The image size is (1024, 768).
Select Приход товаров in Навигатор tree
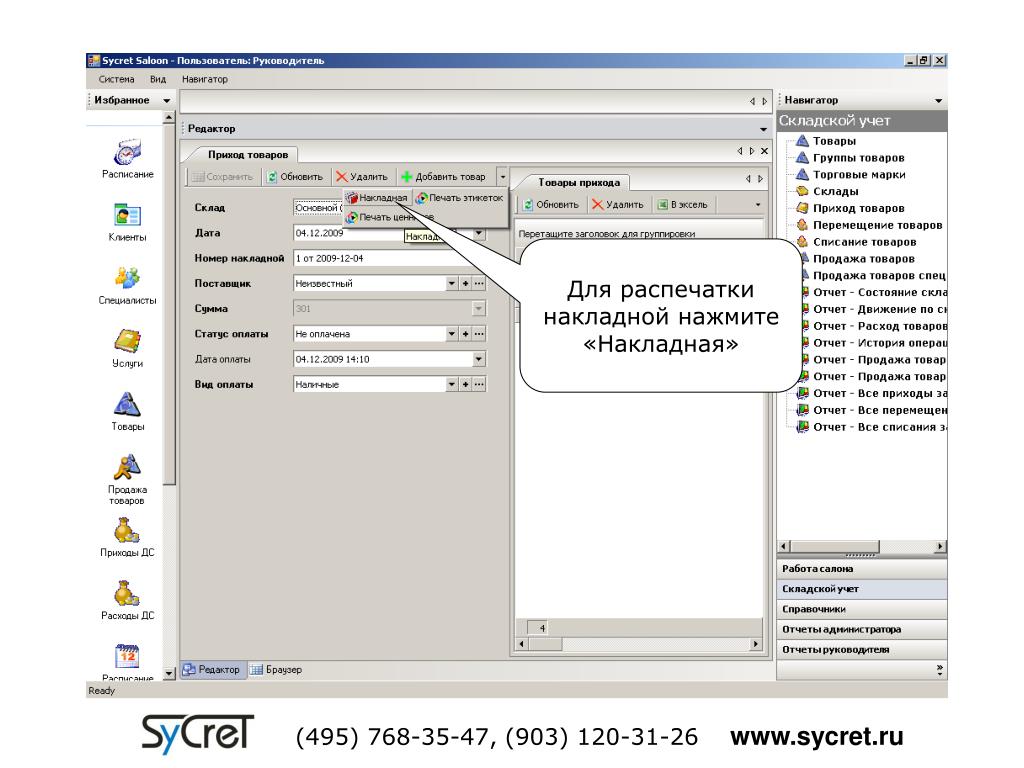(x=858, y=208)
